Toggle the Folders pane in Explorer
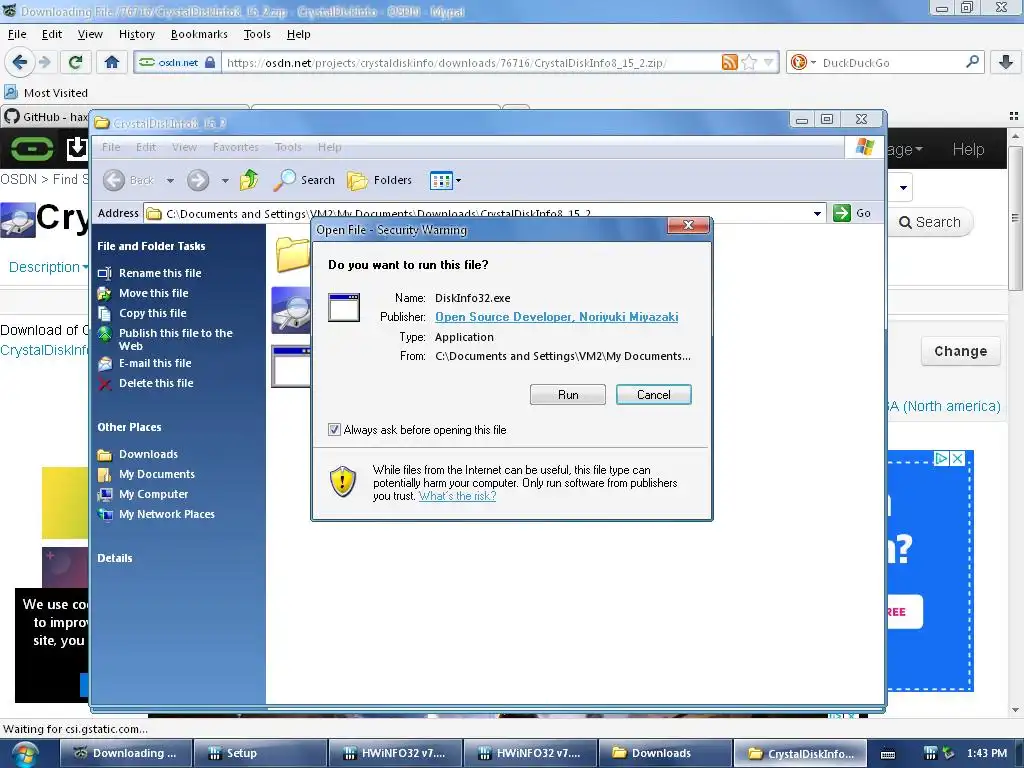1024x768 pixels. (379, 180)
